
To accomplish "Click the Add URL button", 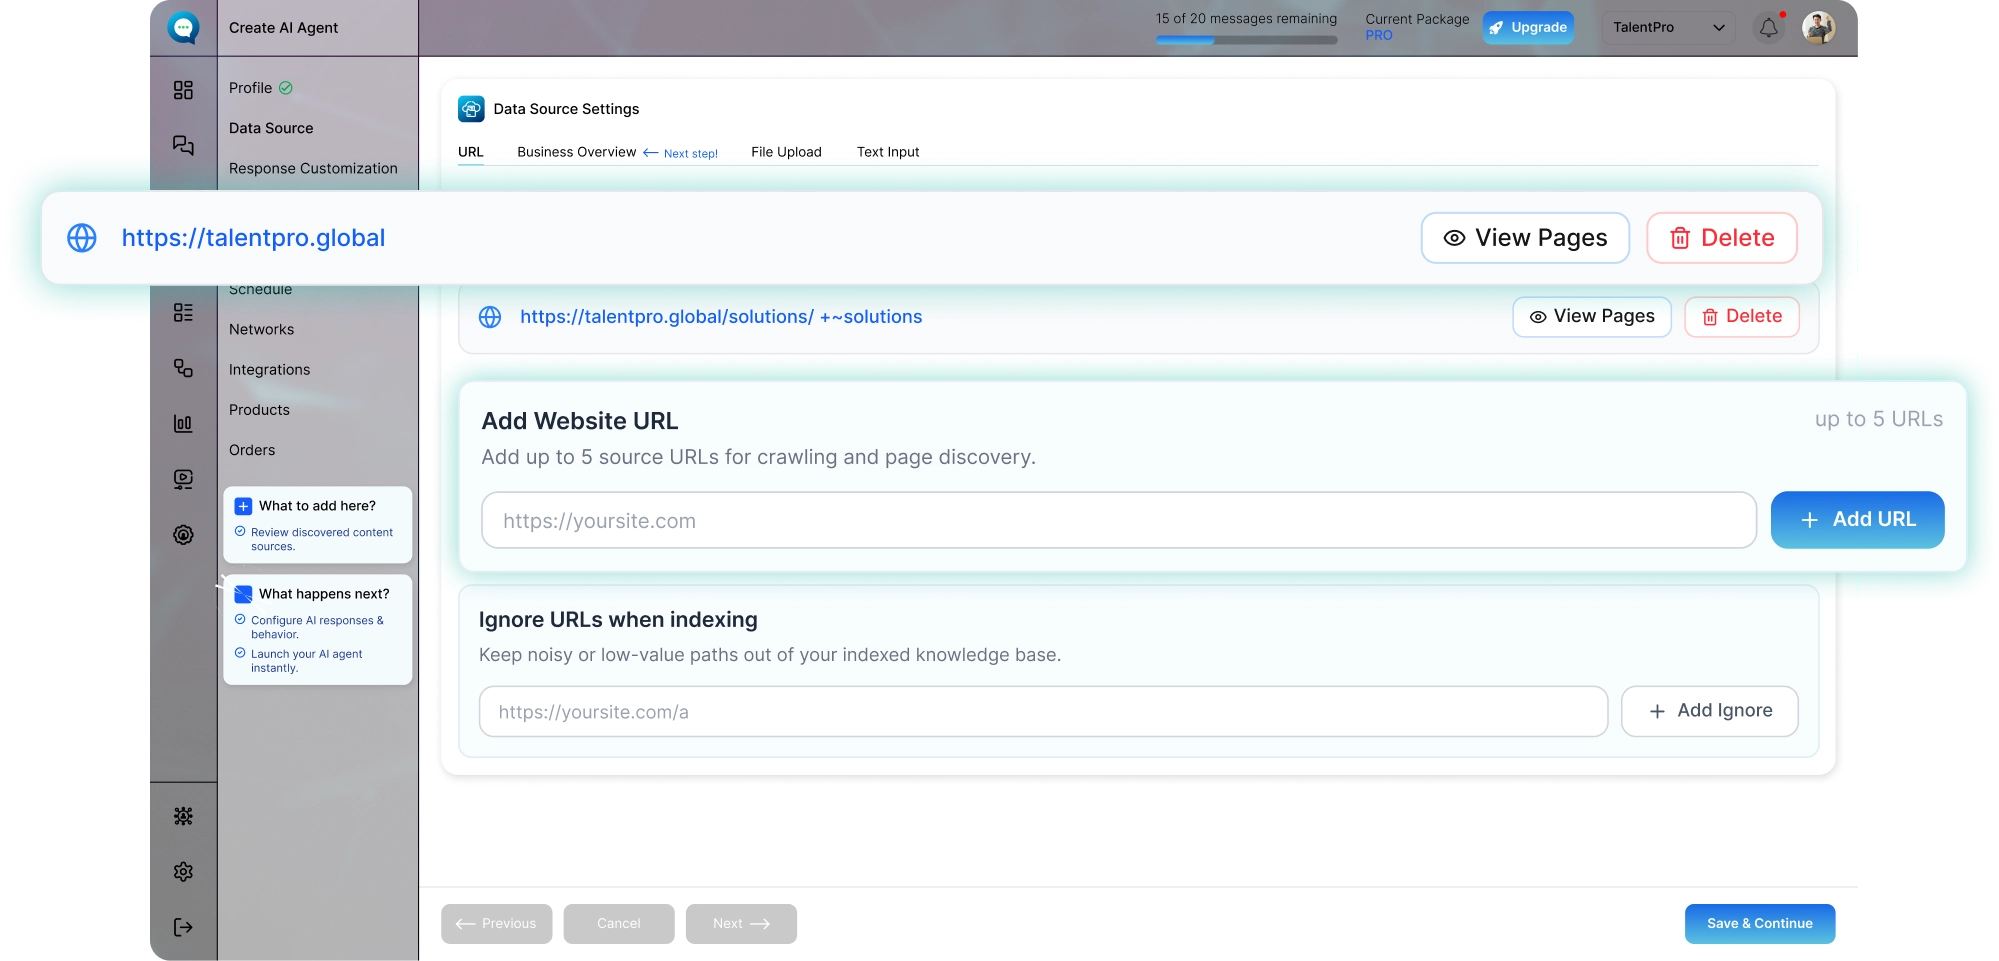I will click(x=1857, y=520).
